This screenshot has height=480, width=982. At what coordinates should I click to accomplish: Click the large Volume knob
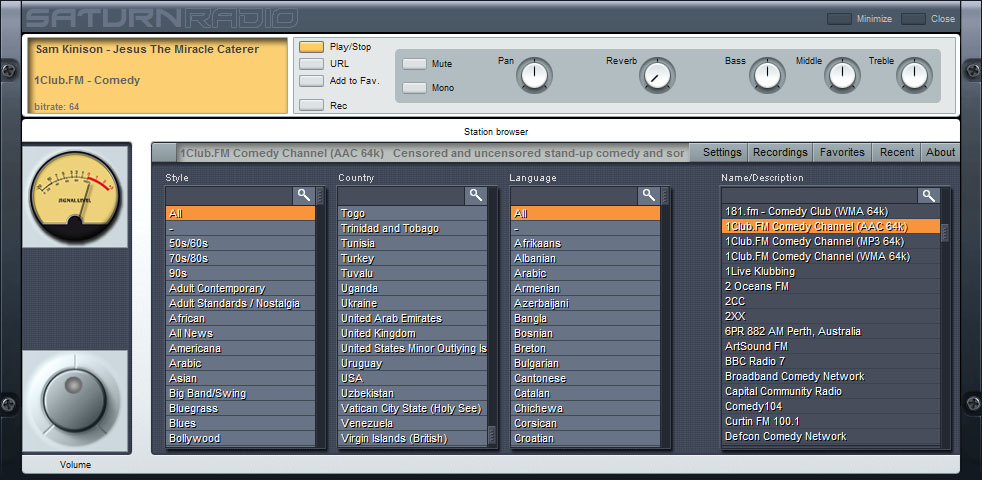76,397
